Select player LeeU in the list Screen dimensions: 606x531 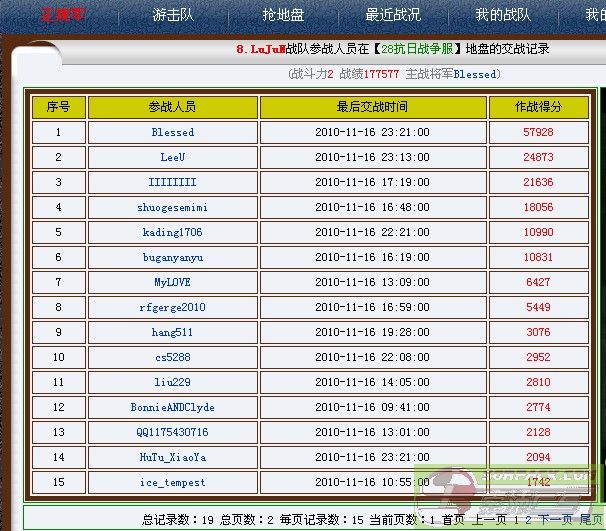pyautogui.click(x=173, y=157)
